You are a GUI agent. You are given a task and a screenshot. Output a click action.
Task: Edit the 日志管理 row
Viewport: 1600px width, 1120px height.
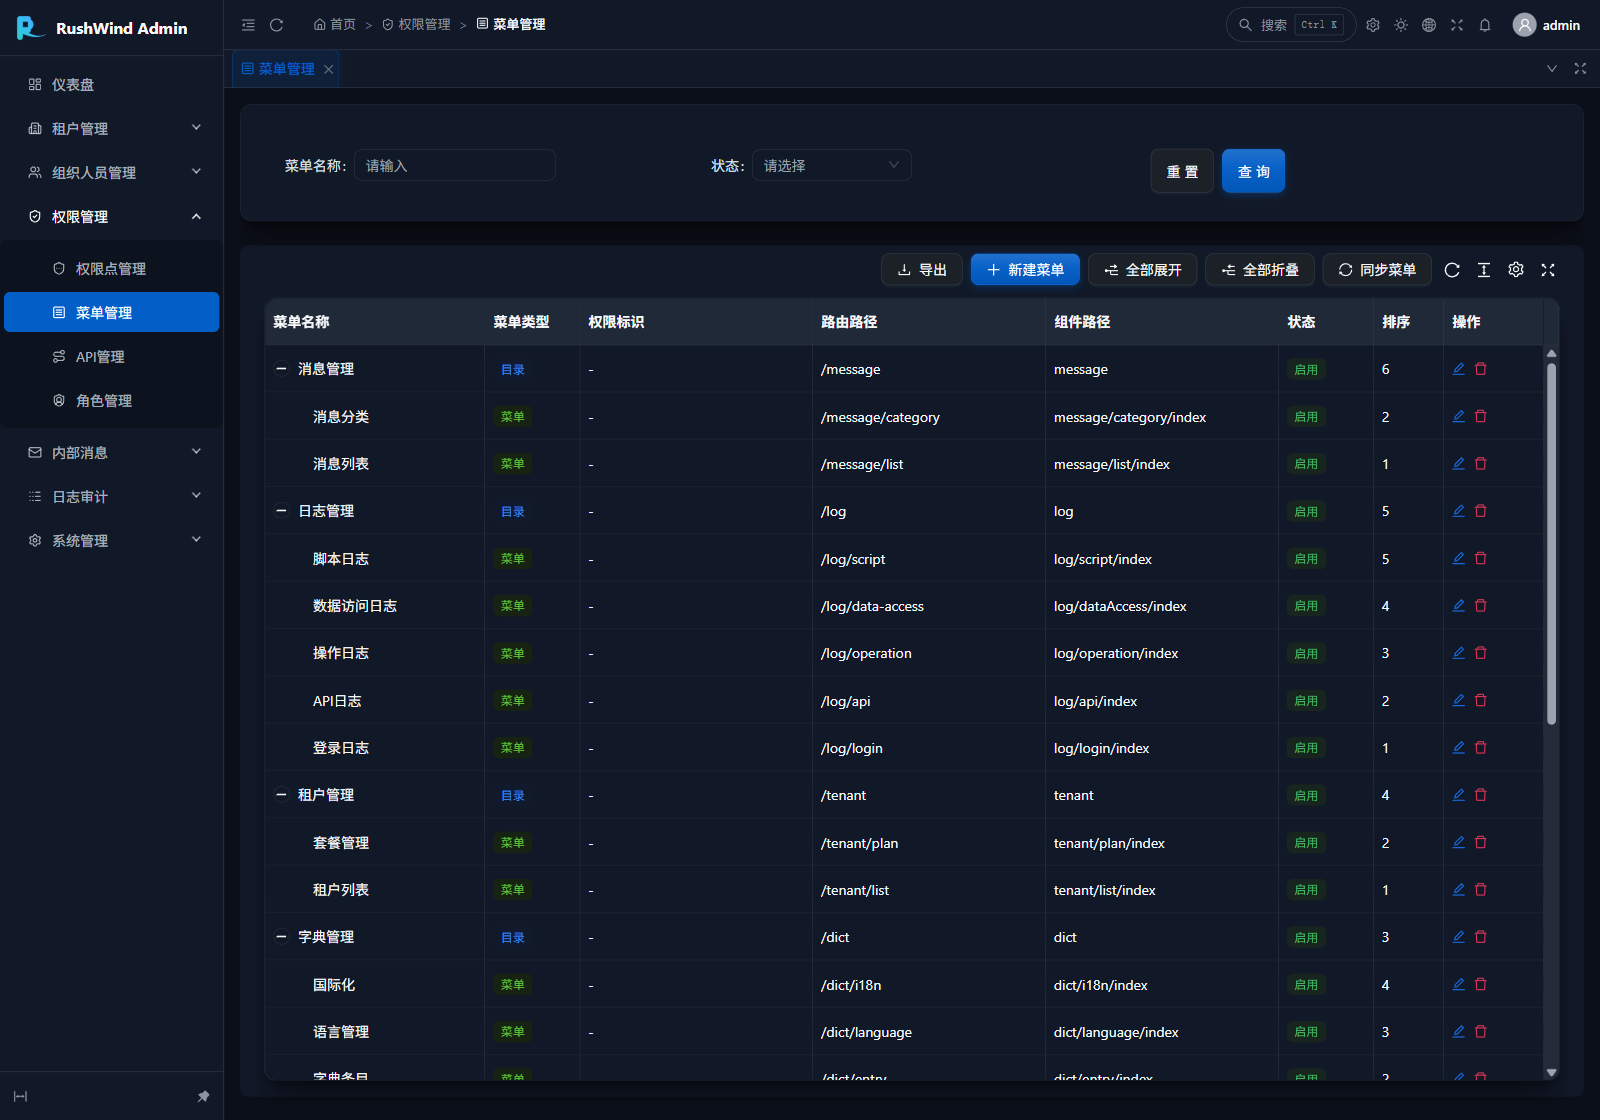(1459, 511)
